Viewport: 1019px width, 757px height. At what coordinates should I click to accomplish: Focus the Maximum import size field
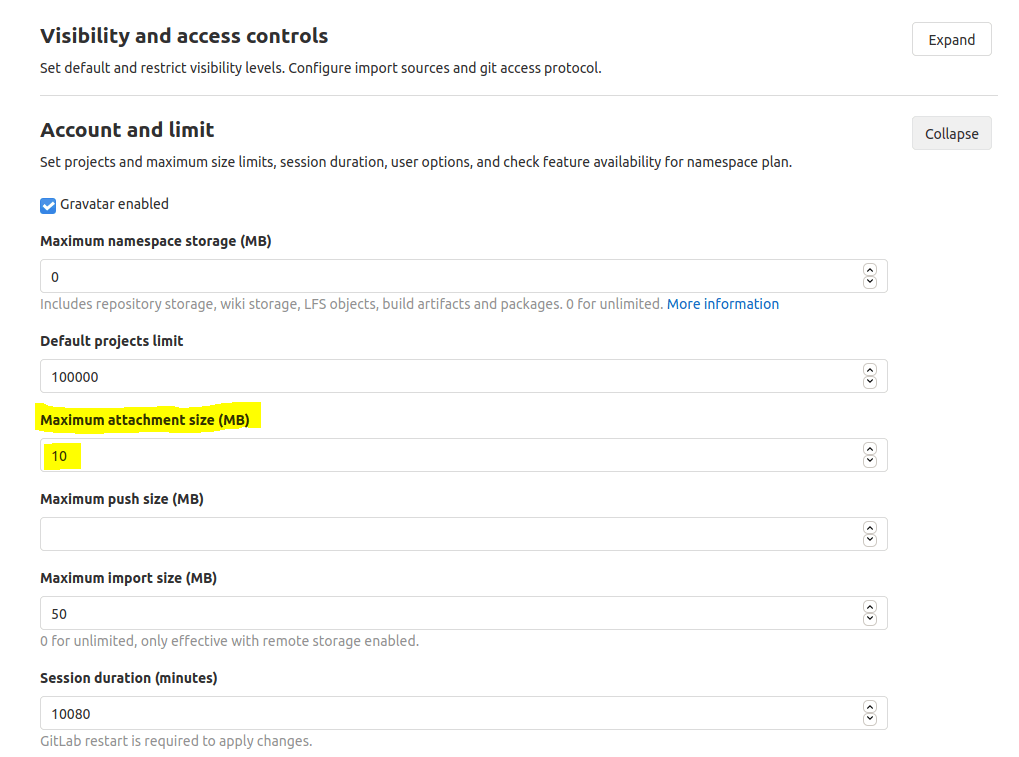450,614
